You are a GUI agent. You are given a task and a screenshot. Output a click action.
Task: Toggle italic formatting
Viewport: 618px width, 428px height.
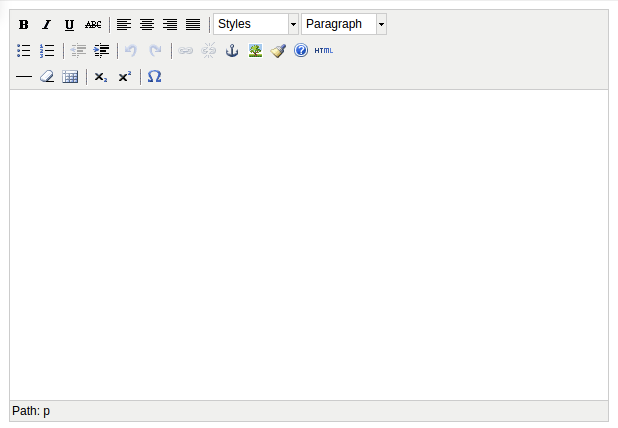click(x=46, y=24)
